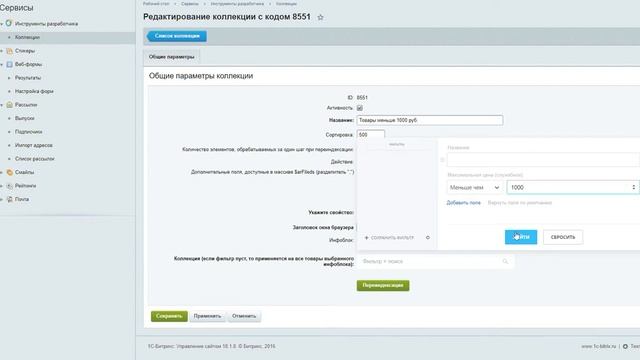Click the Веб-формы sidebar icon

click(x=9, y=64)
